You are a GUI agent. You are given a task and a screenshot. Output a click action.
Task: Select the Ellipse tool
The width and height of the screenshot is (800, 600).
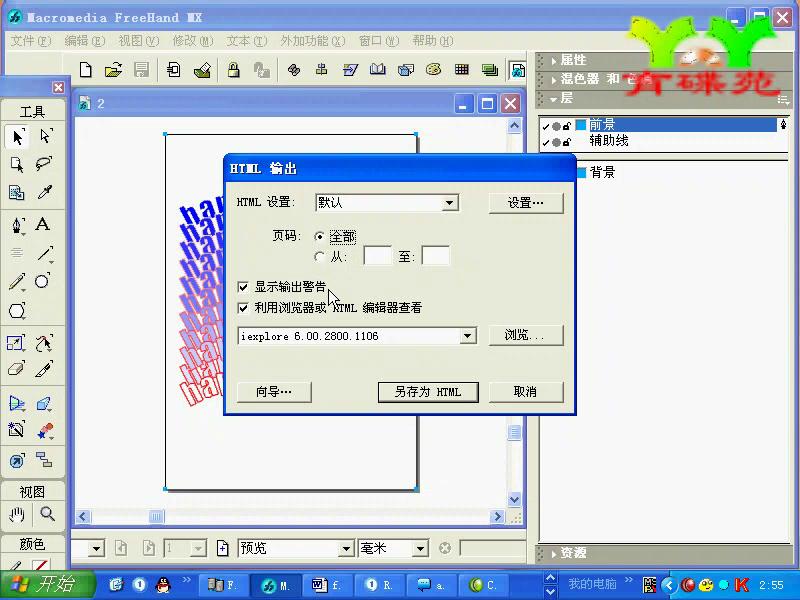tap(43, 281)
